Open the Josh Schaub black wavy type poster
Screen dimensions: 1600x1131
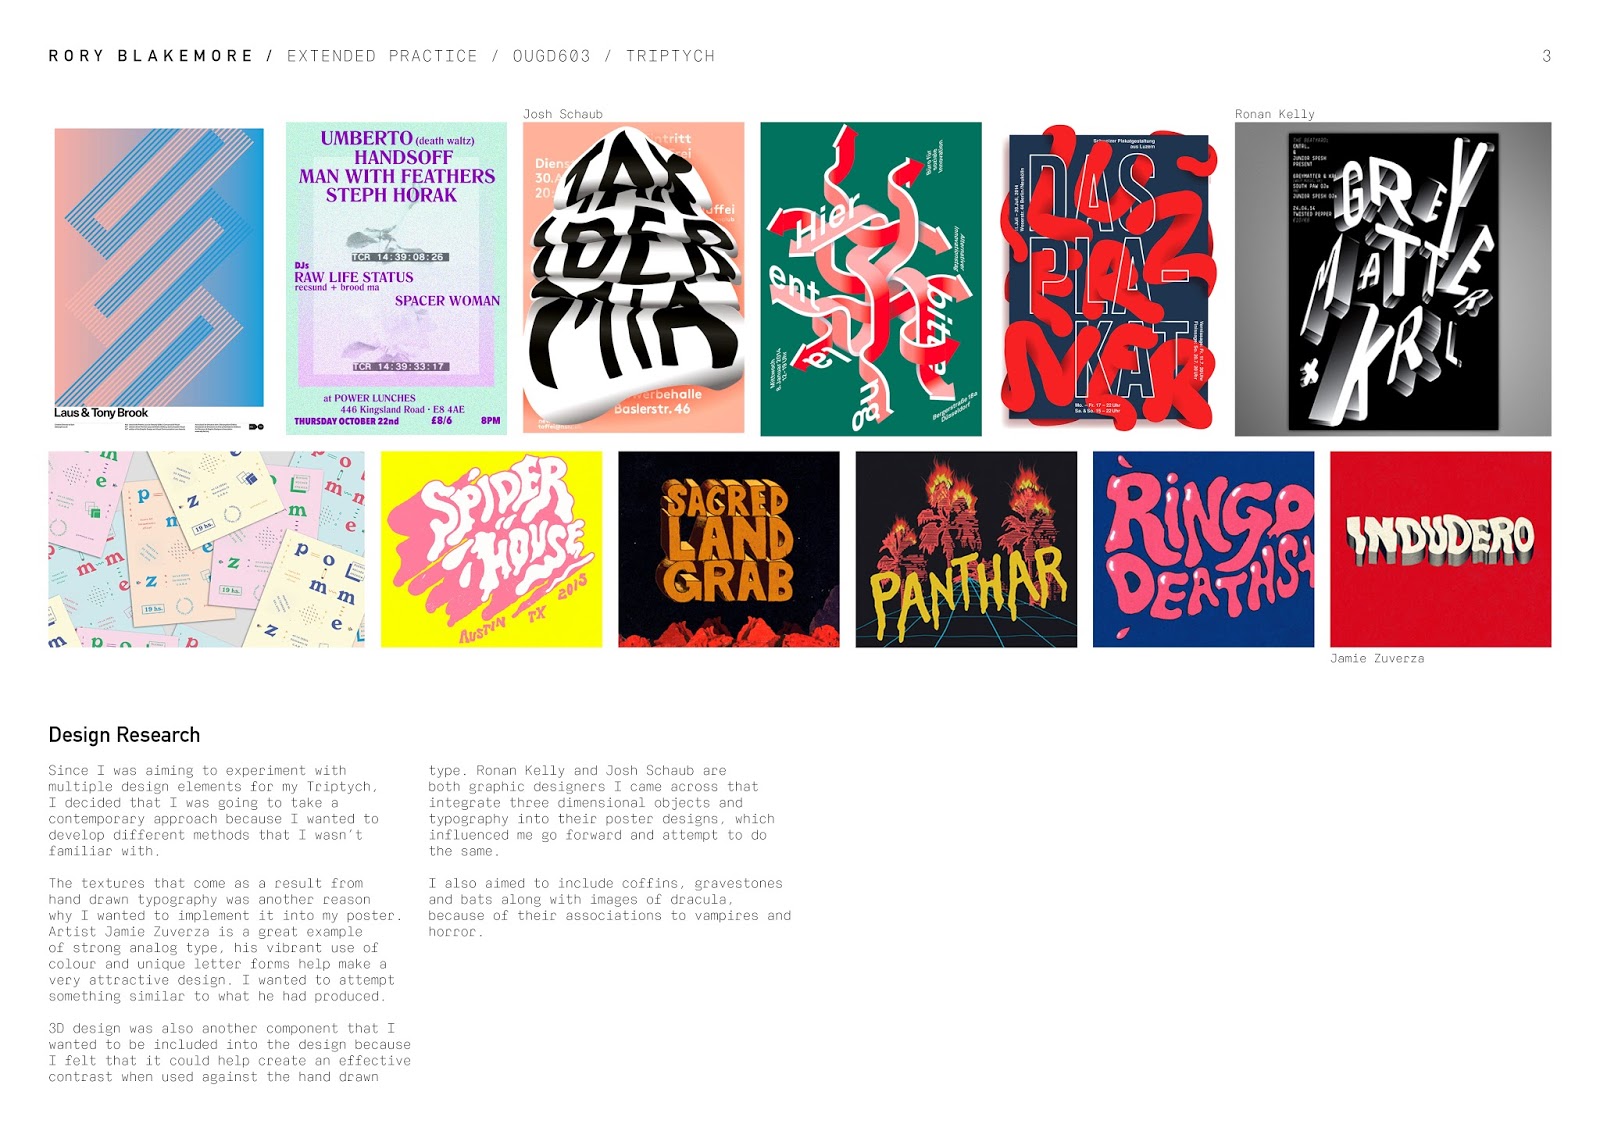(x=634, y=279)
